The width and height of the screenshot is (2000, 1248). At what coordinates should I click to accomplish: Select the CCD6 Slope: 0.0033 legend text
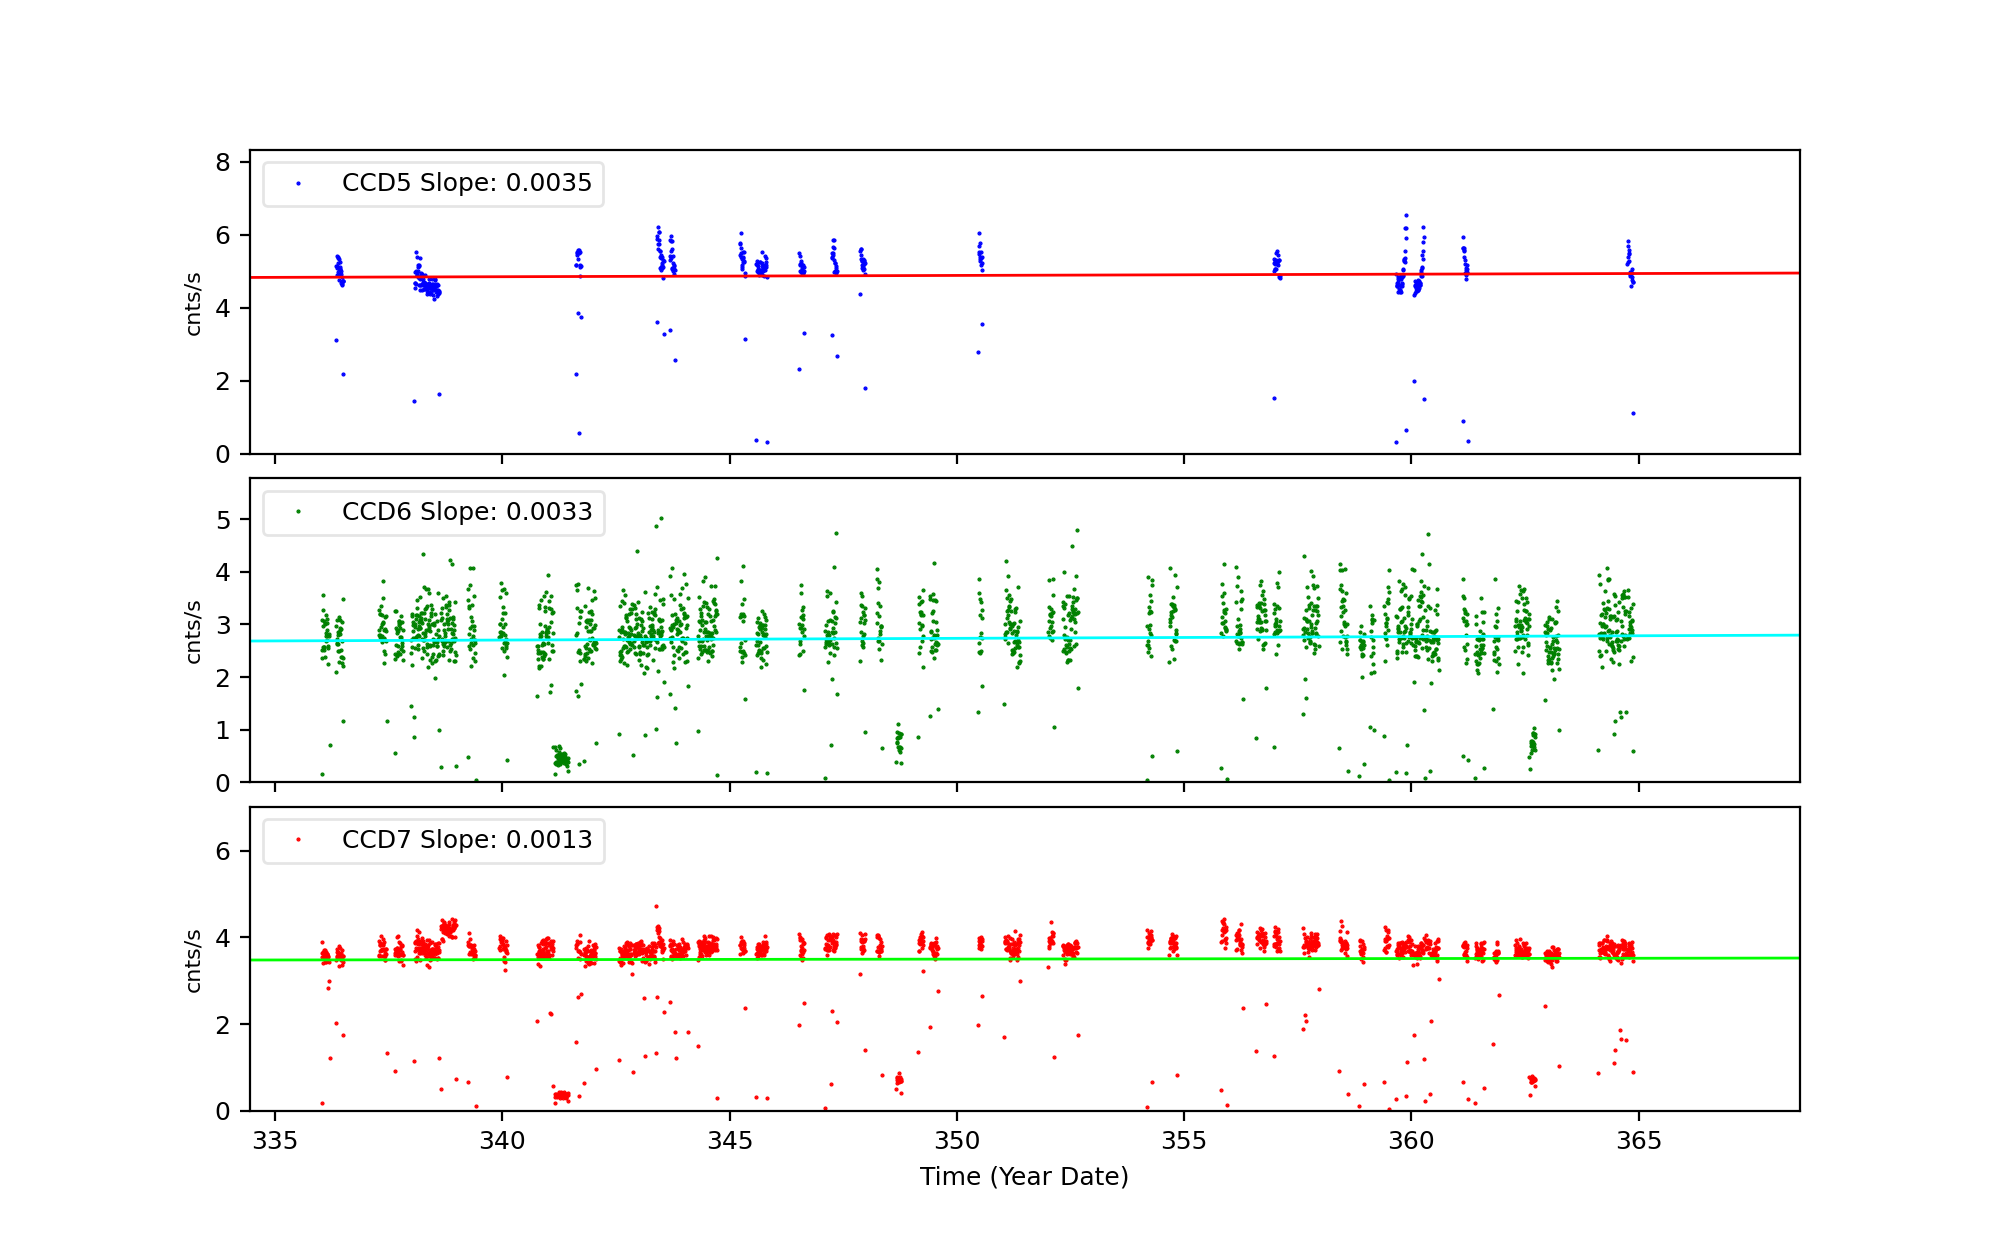466,512
